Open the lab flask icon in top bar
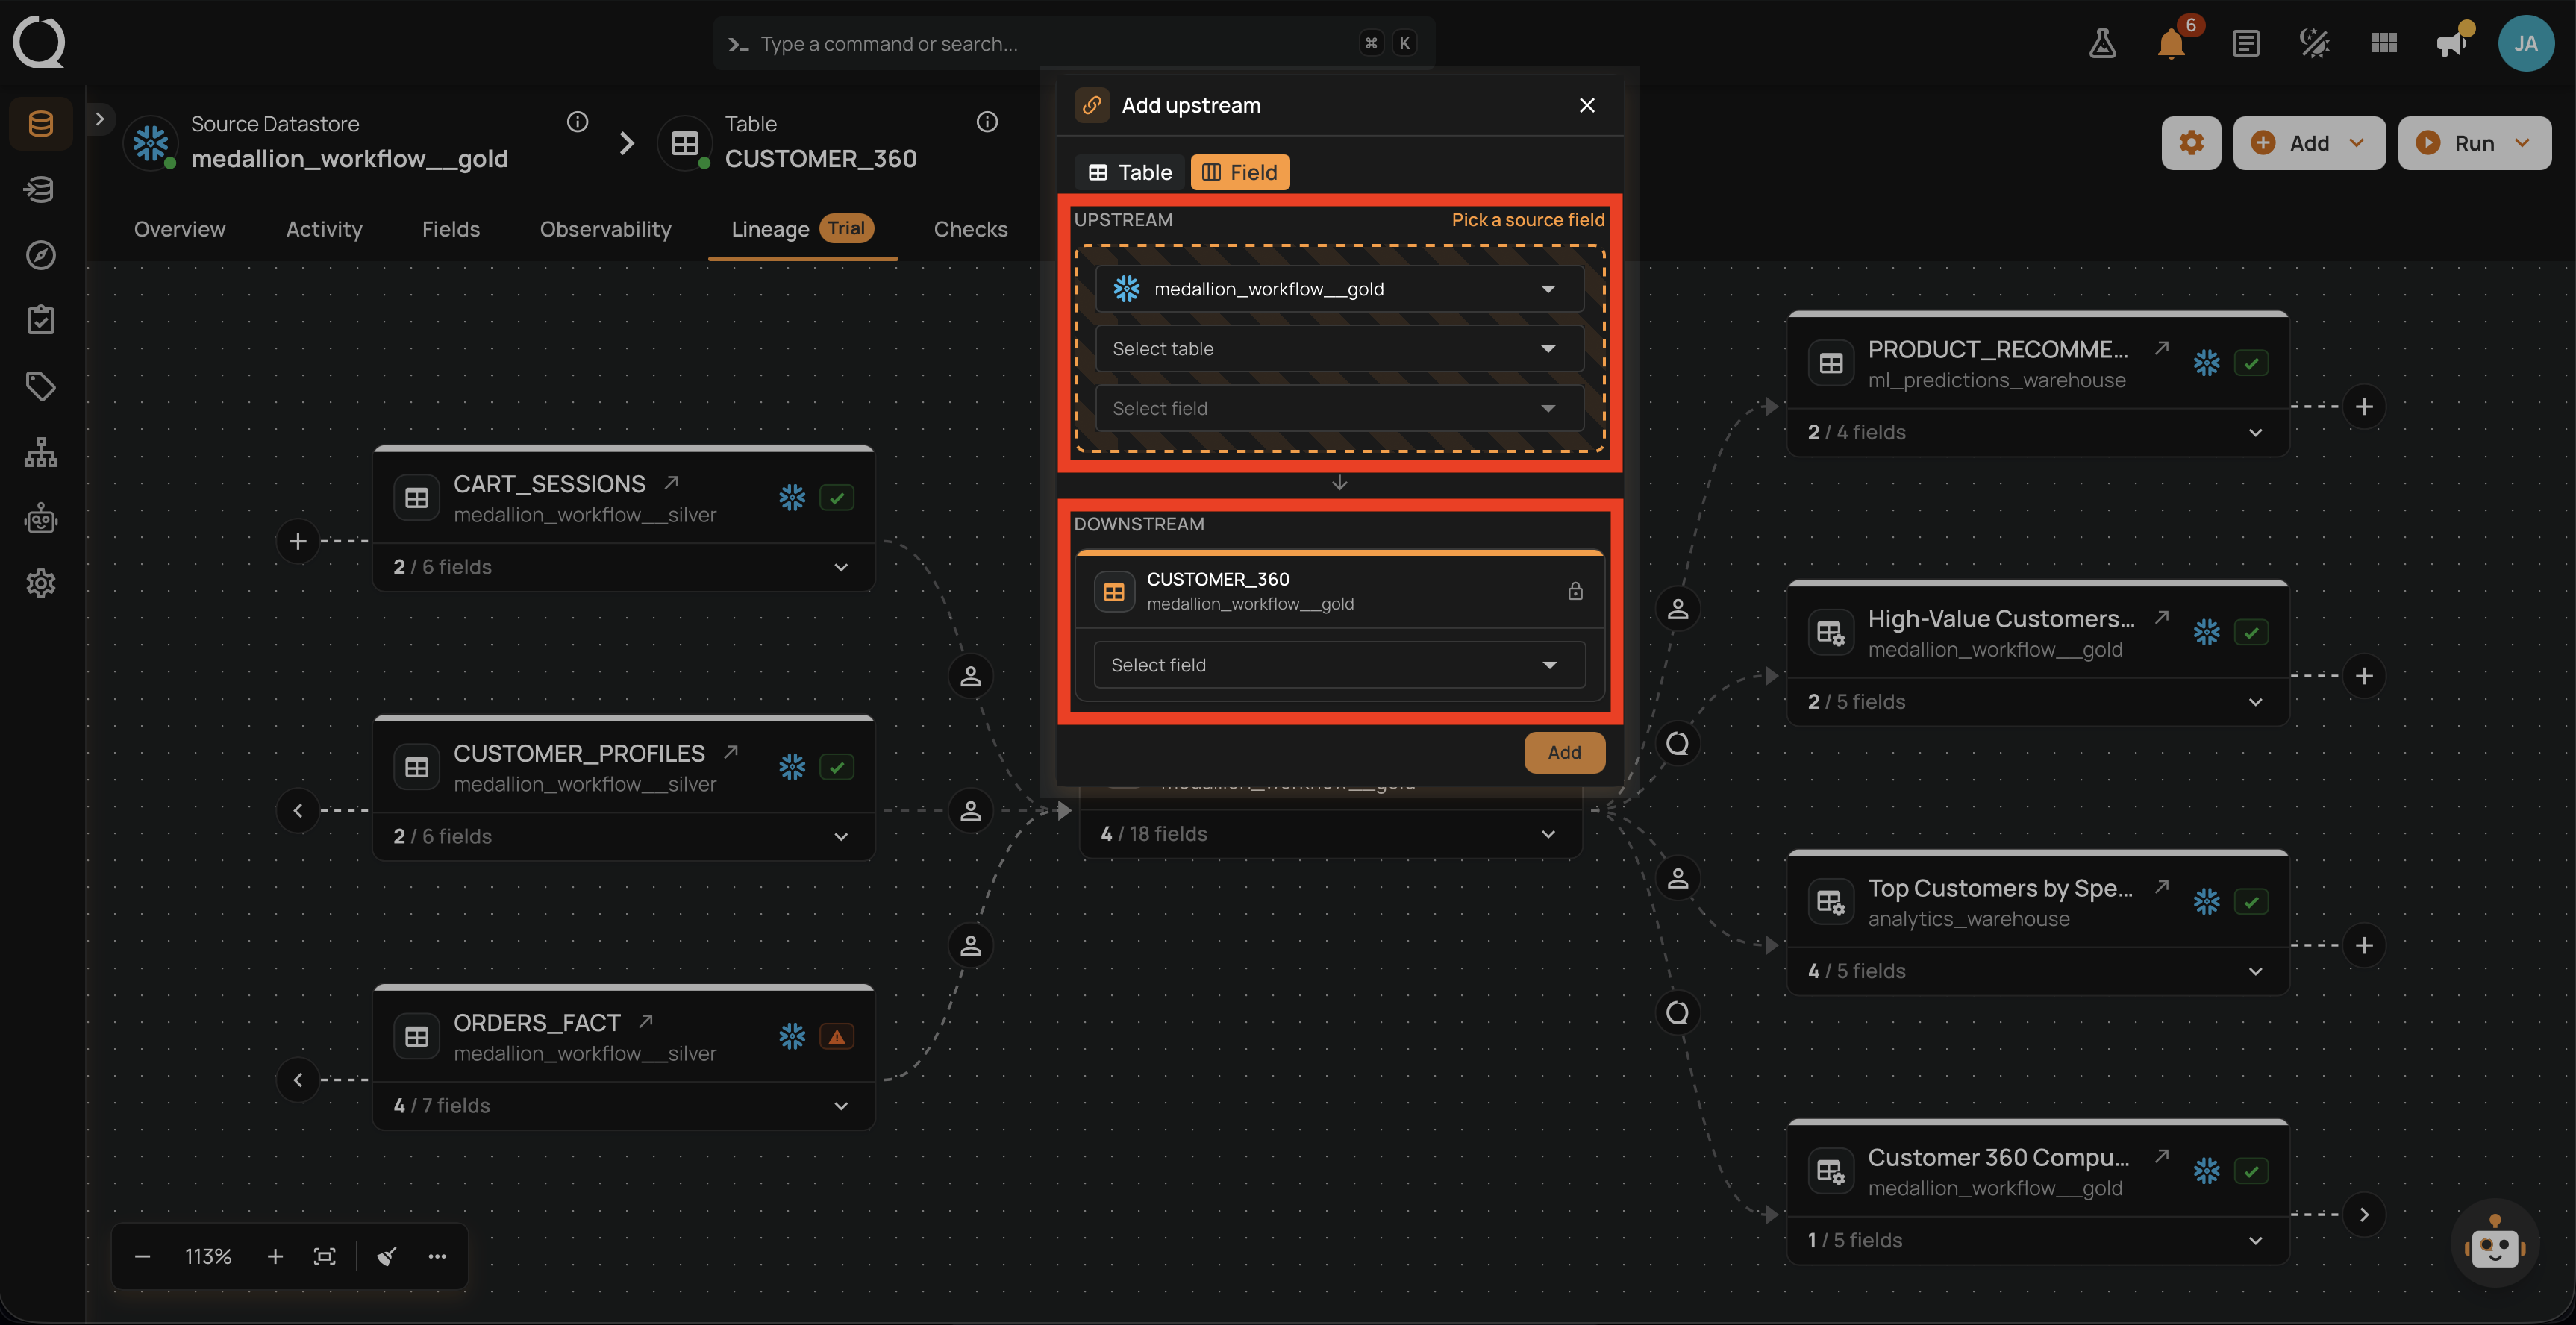The height and width of the screenshot is (1325, 2576). pyautogui.click(x=2102, y=43)
